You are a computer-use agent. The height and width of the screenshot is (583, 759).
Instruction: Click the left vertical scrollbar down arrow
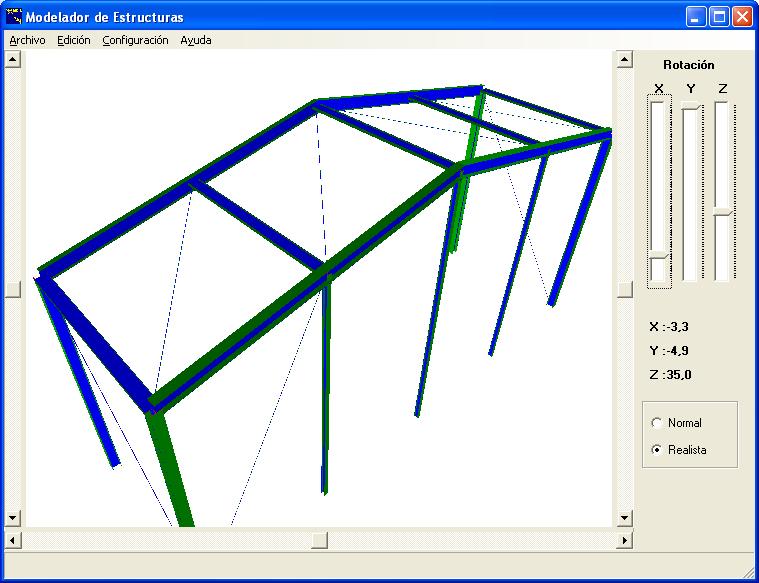tap(13, 518)
